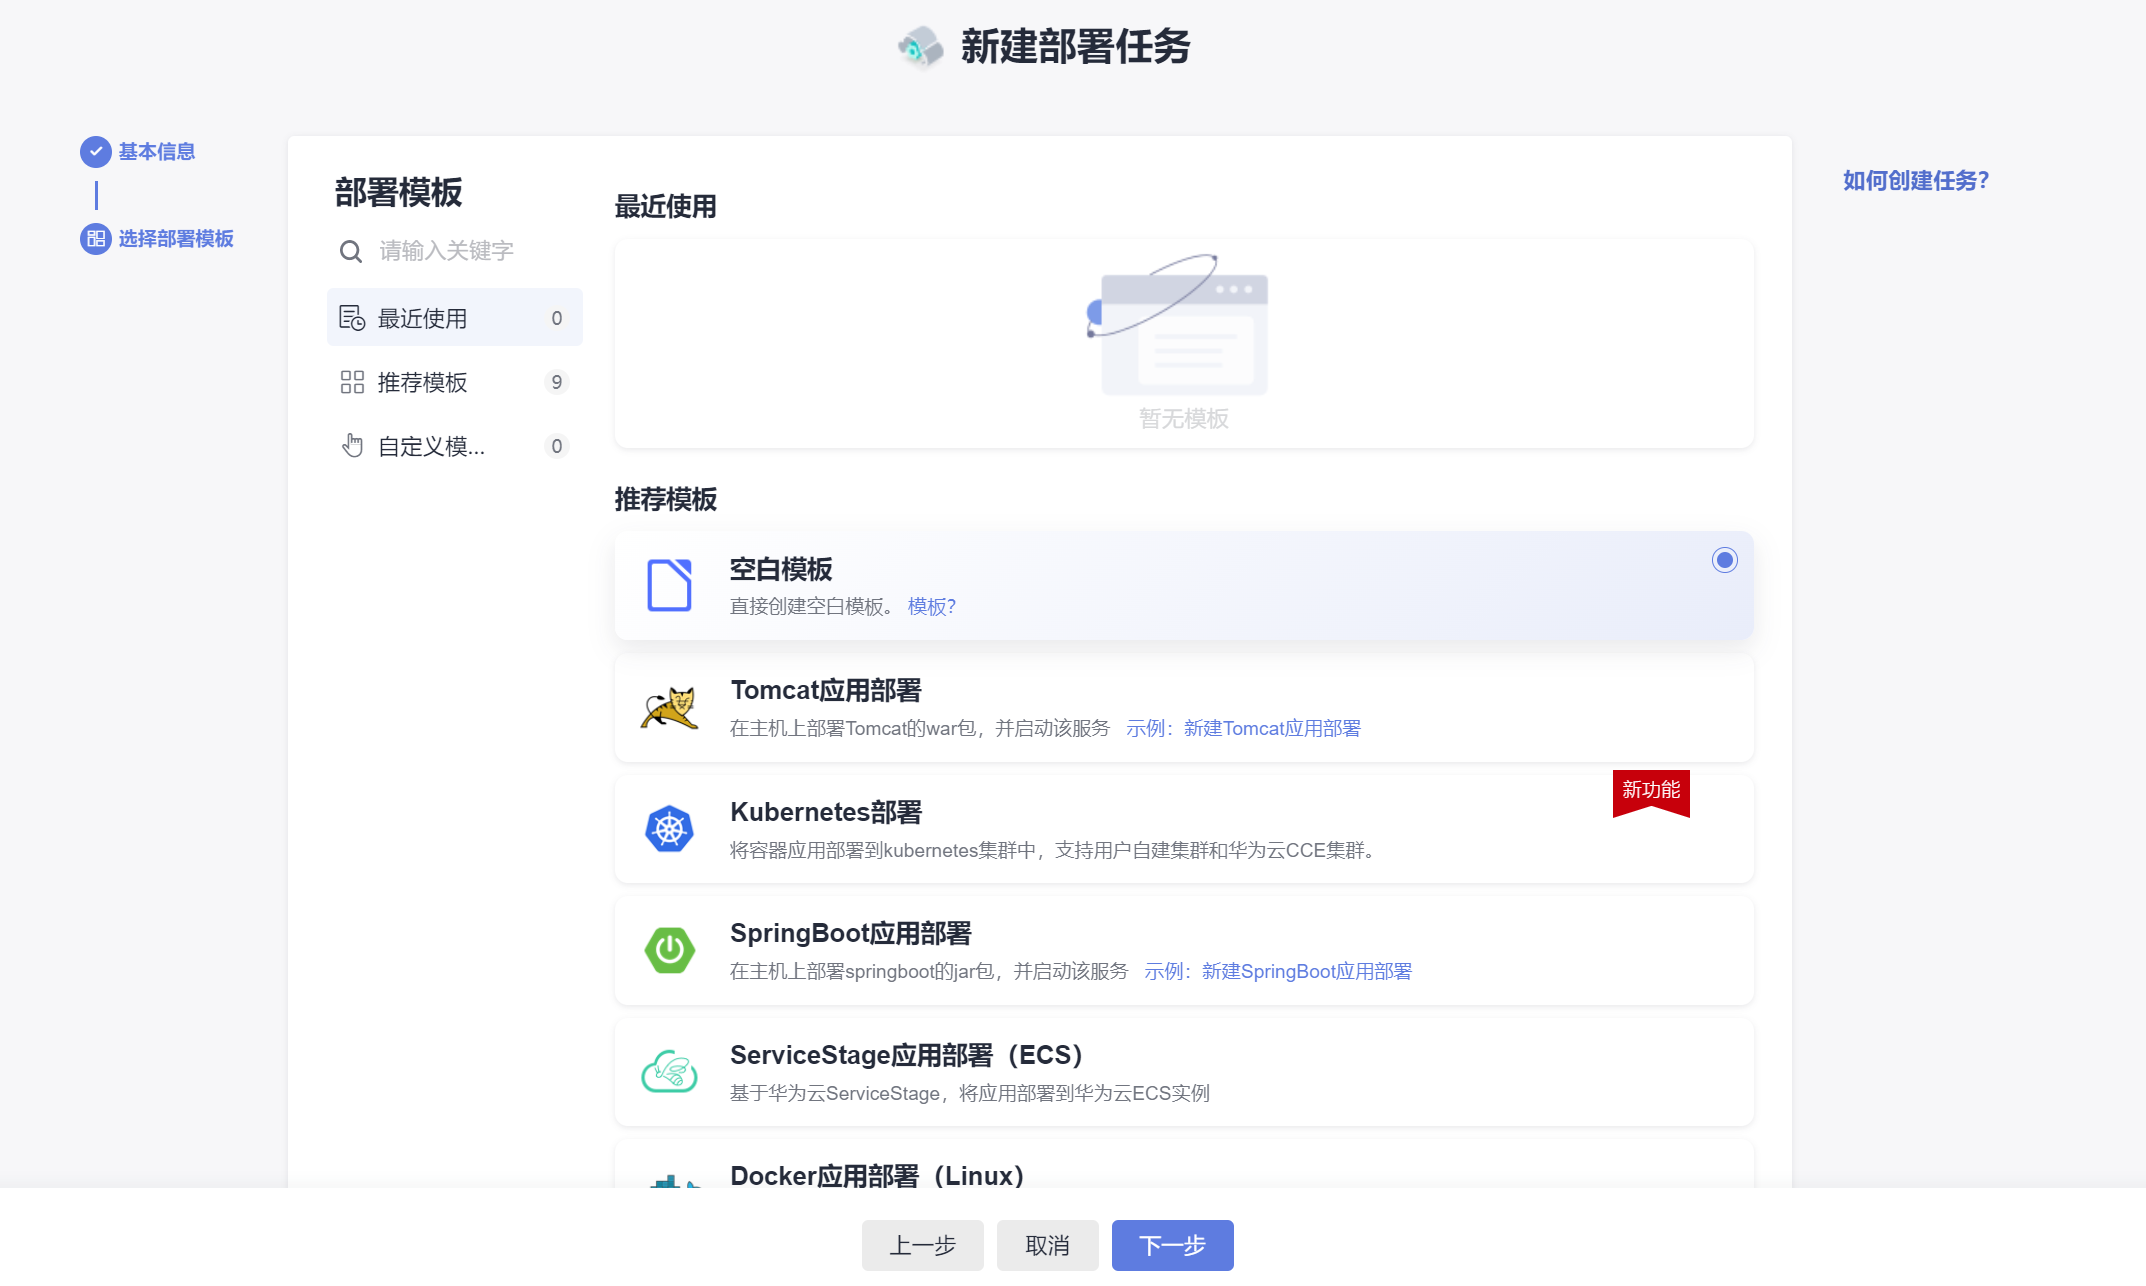The image size is (2146, 1286).
Task: Click the SpringBoot green power icon
Action: click(x=669, y=950)
